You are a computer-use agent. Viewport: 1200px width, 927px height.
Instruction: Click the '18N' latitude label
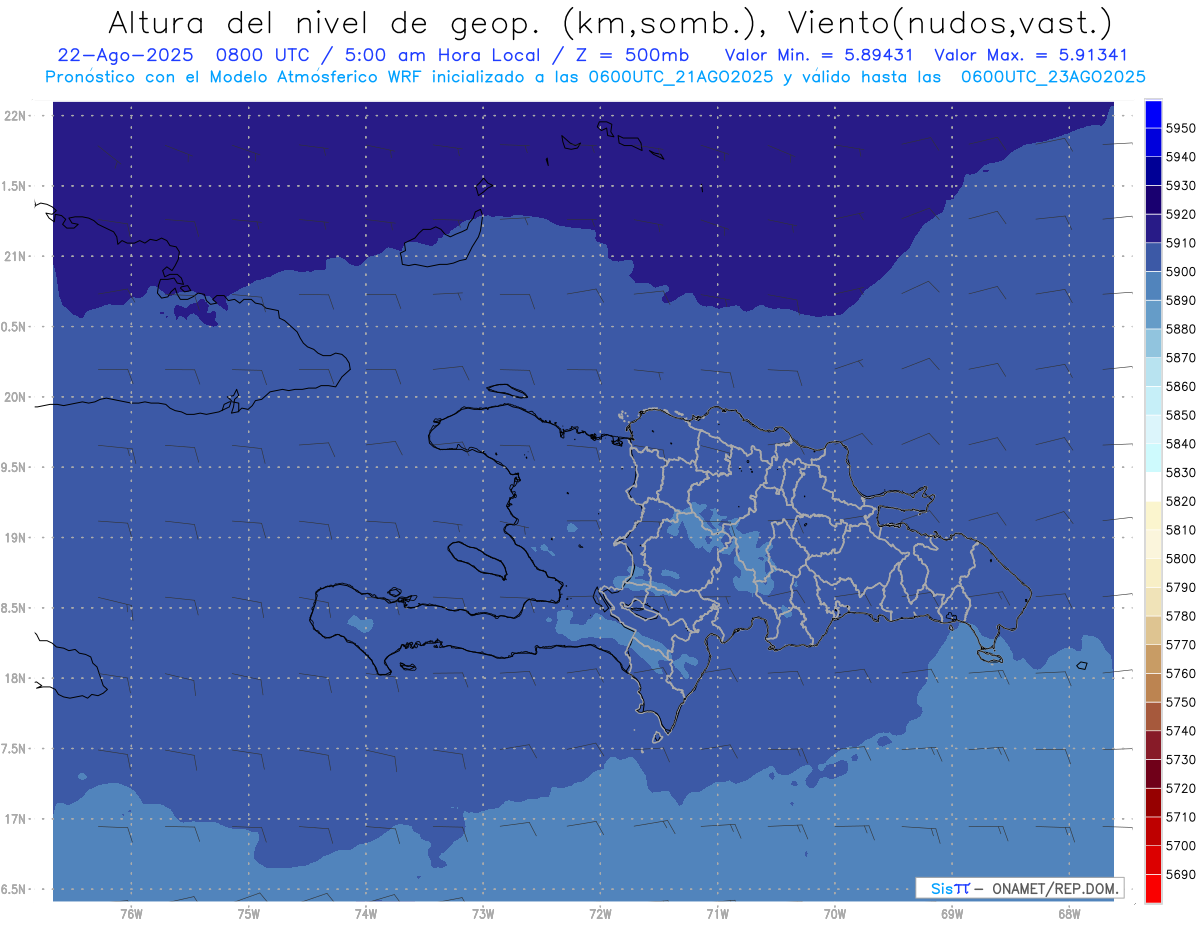(x=15, y=678)
